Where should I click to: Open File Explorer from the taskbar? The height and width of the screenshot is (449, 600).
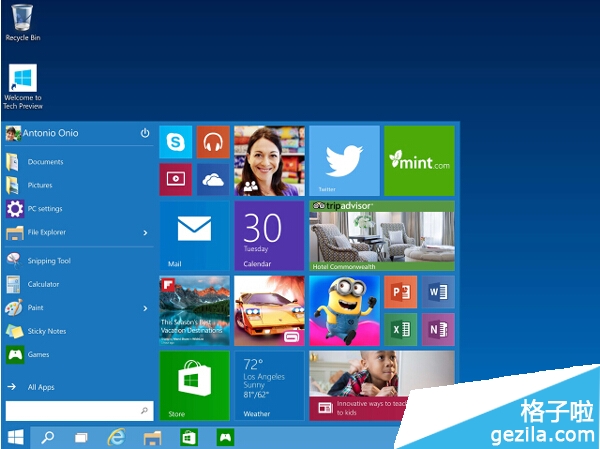(x=152, y=437)
